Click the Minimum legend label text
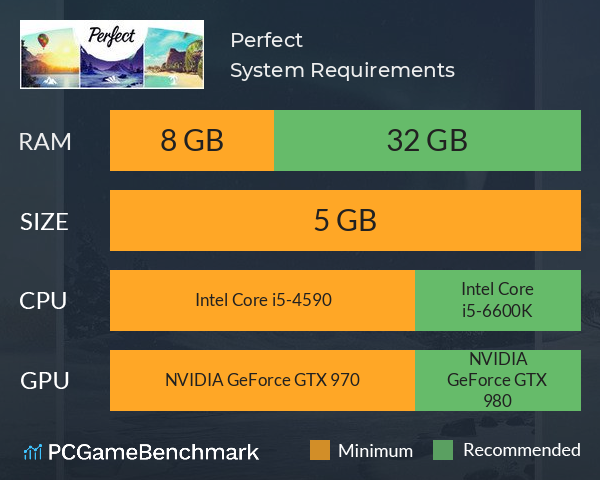The width and height of the screenshot is (600, 480). (375, 451)
